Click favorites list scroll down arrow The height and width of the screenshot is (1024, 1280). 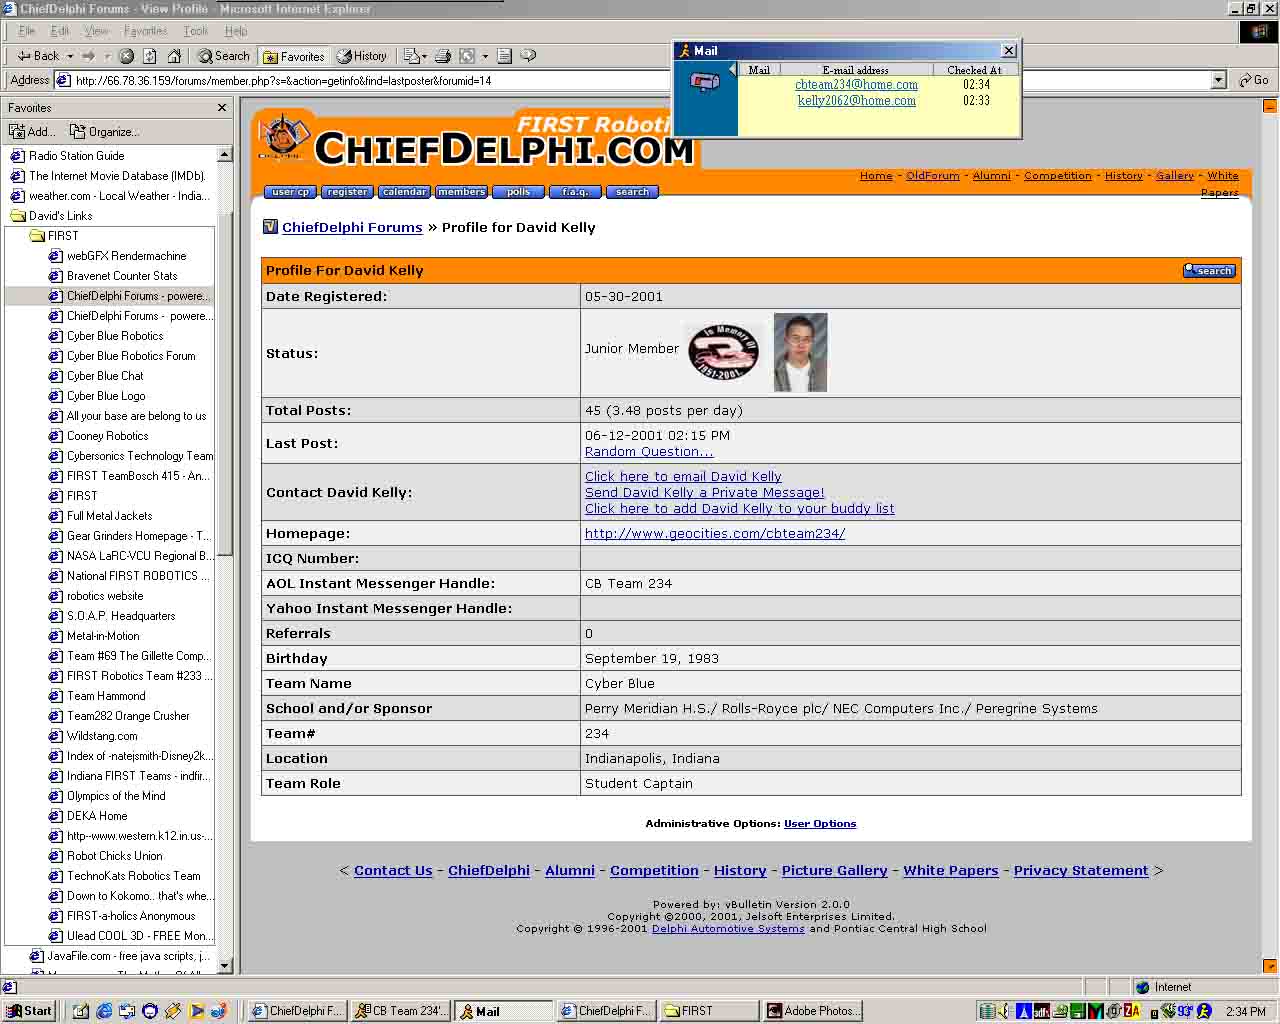pyautogui.click(x=224, y=965)
